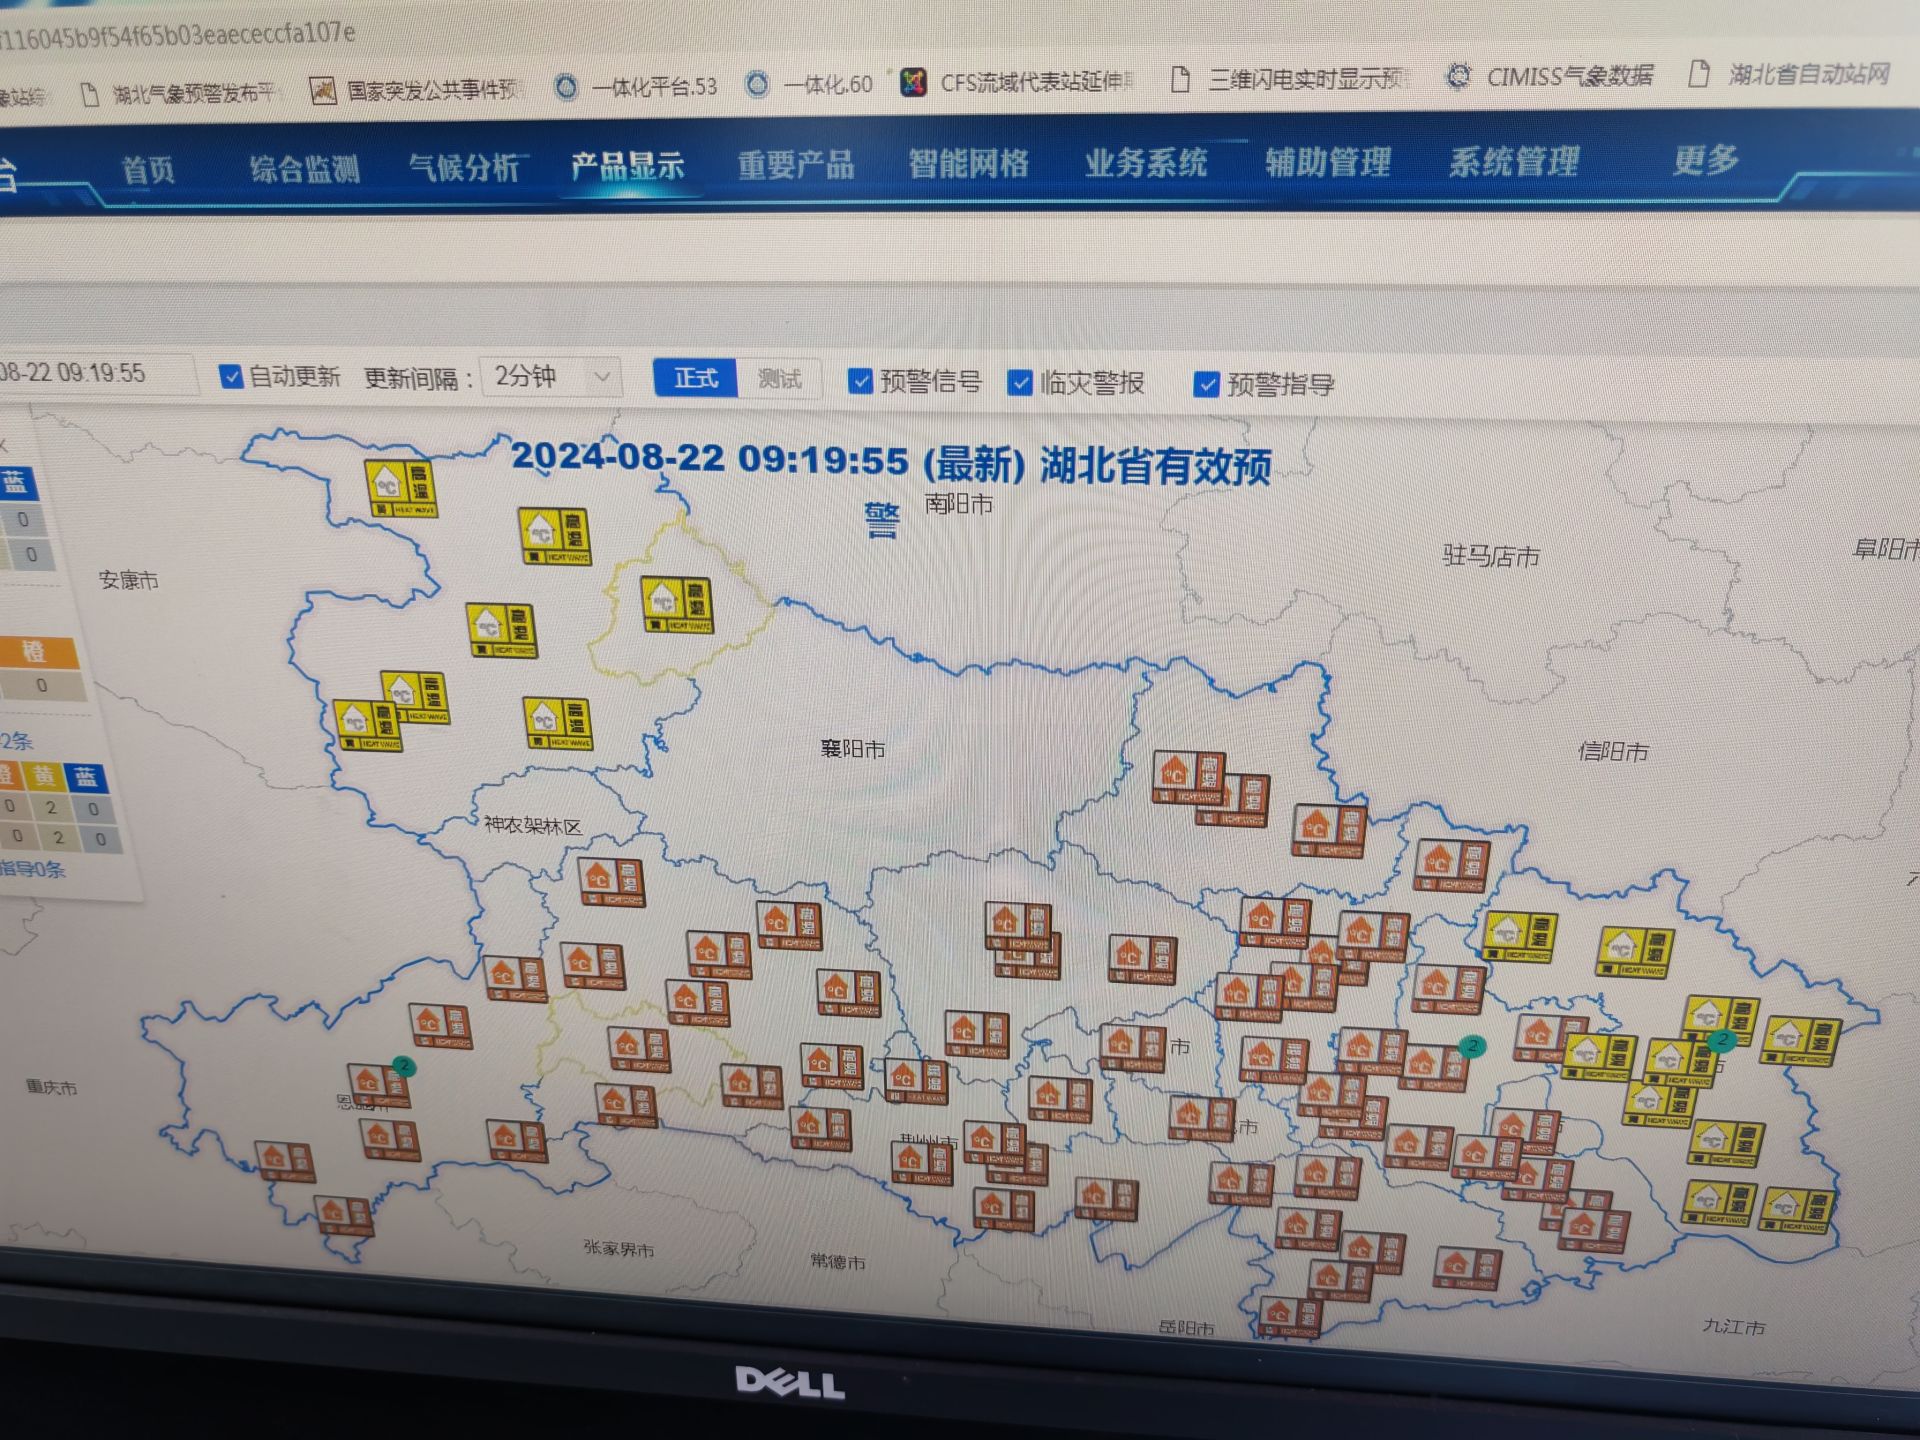Screen dimensions: 1920x1440
Task: Click the 襄阳市 map label
Action: click(x=852, y=749)
